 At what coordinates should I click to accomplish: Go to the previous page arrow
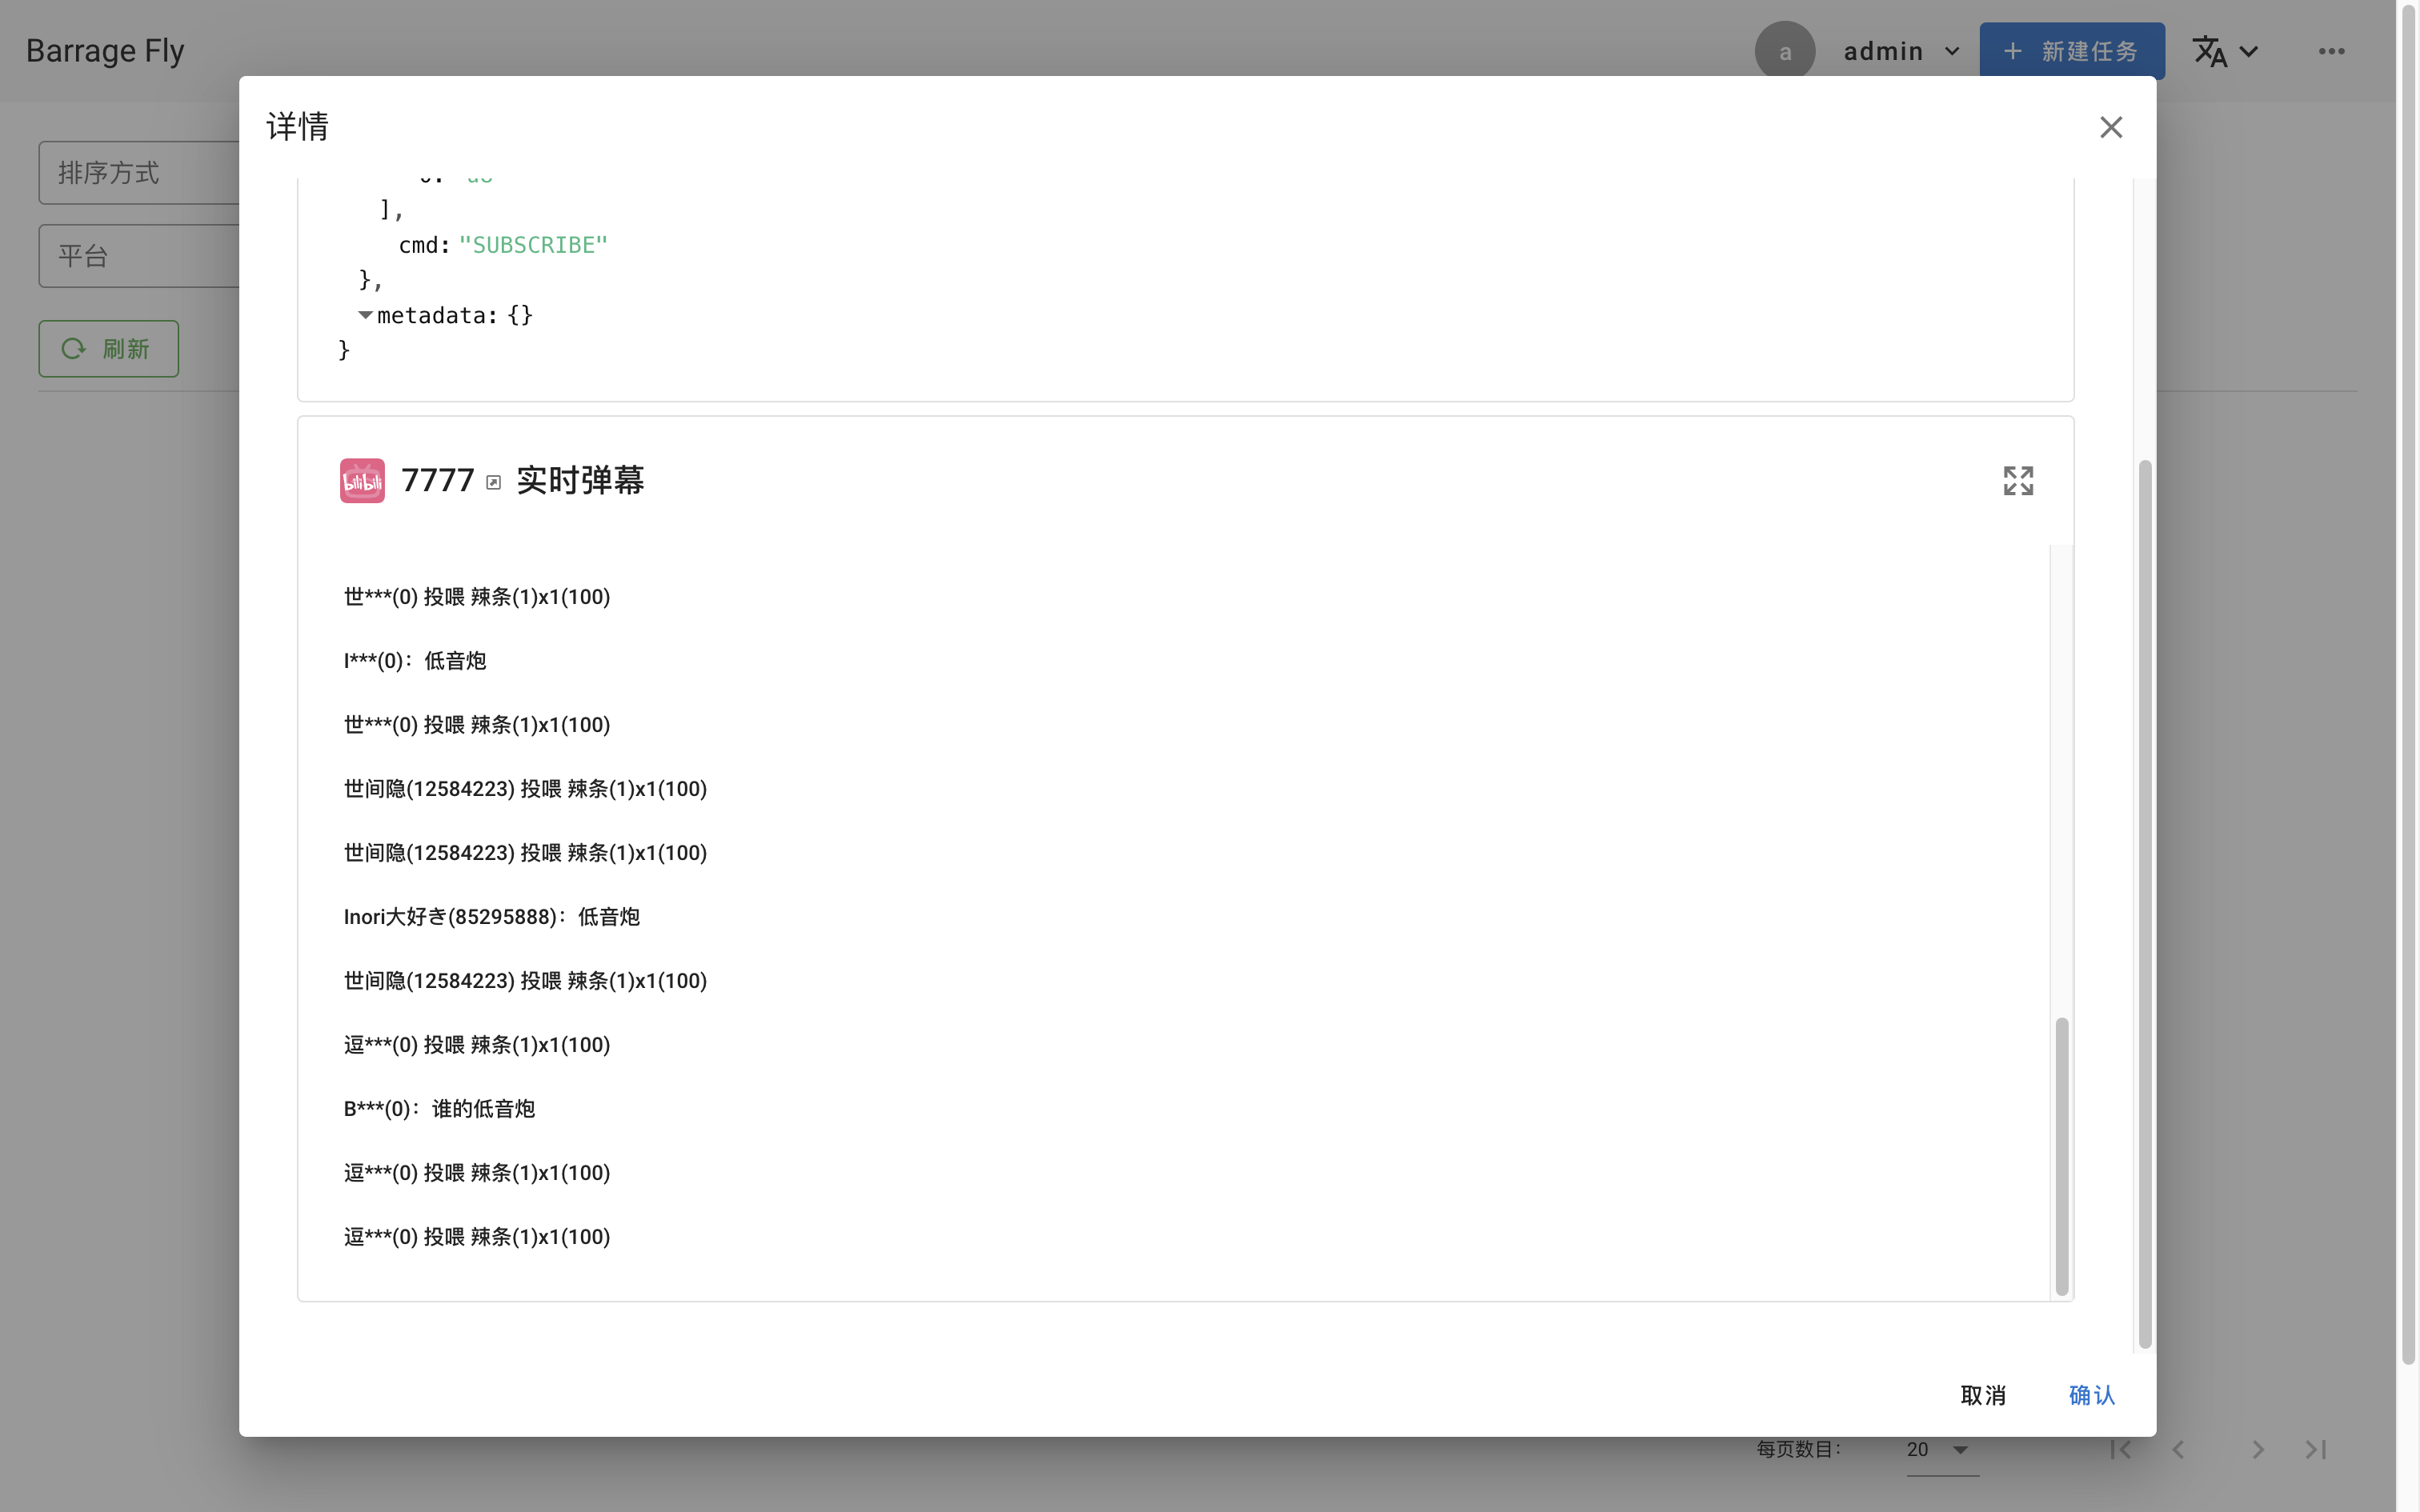[x=2178, y=1449]
